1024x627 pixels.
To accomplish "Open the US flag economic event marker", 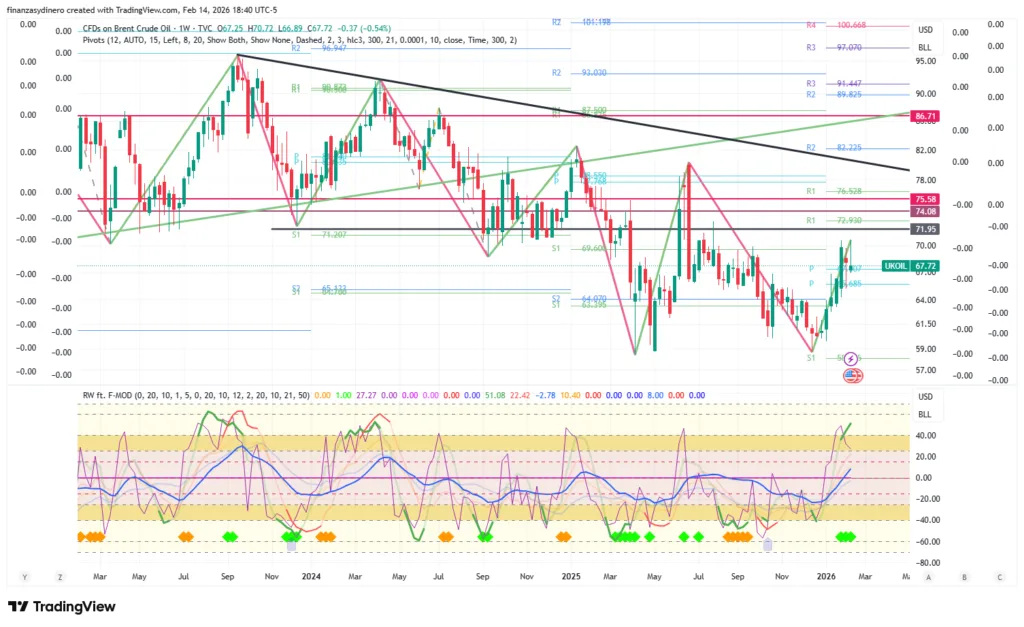I will (x=852, y=376).
